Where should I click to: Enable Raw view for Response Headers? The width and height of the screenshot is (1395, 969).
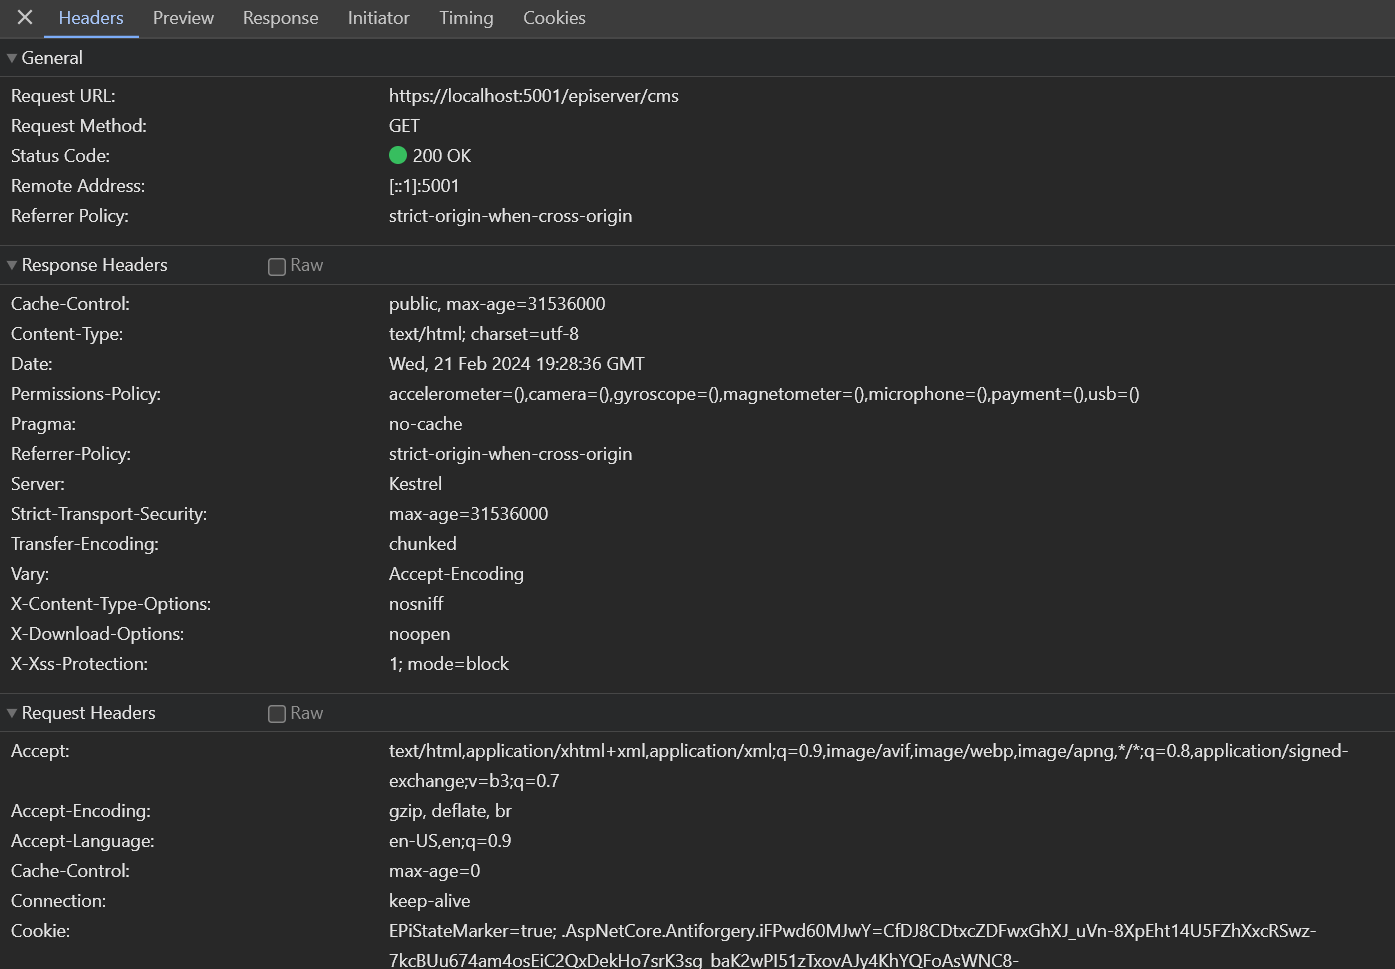click(x=277, y=266)
